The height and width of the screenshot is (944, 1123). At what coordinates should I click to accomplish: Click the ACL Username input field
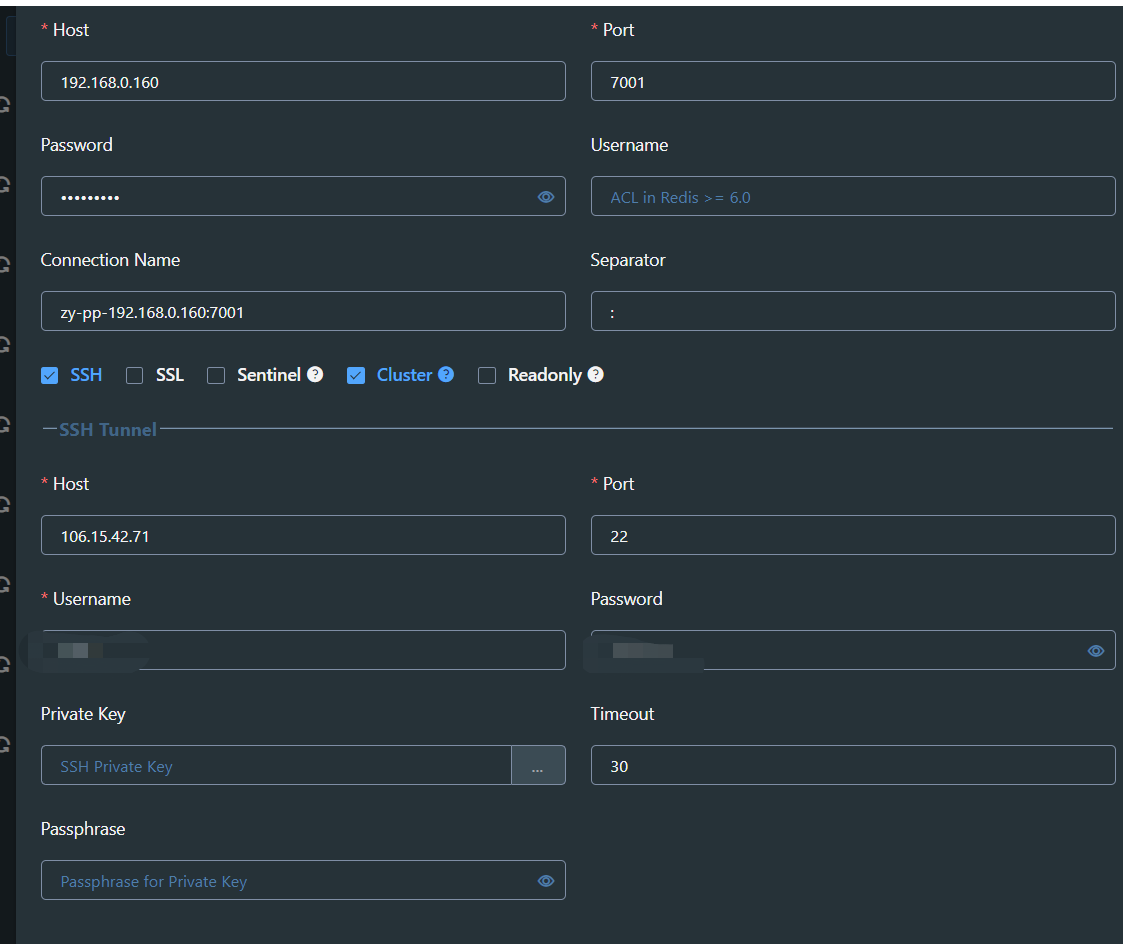click(853, 196)
